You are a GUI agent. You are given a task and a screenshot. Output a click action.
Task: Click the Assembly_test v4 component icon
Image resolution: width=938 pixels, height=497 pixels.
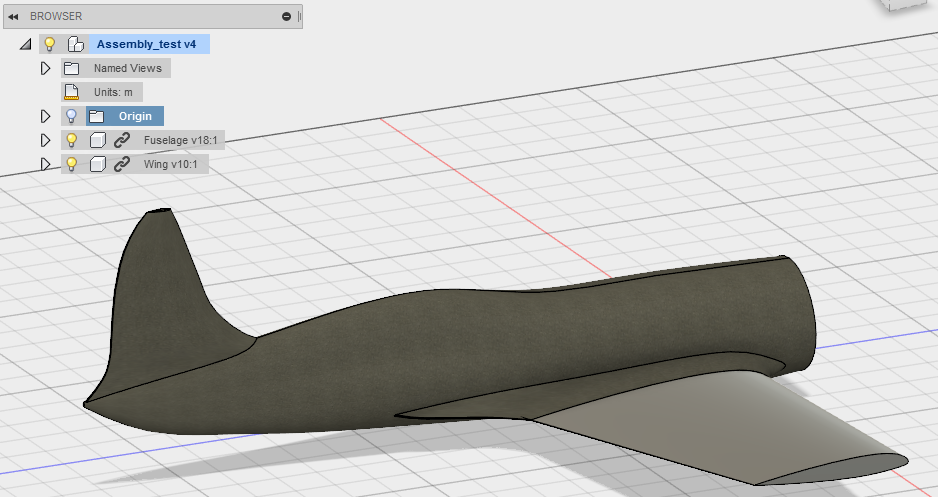74,44
